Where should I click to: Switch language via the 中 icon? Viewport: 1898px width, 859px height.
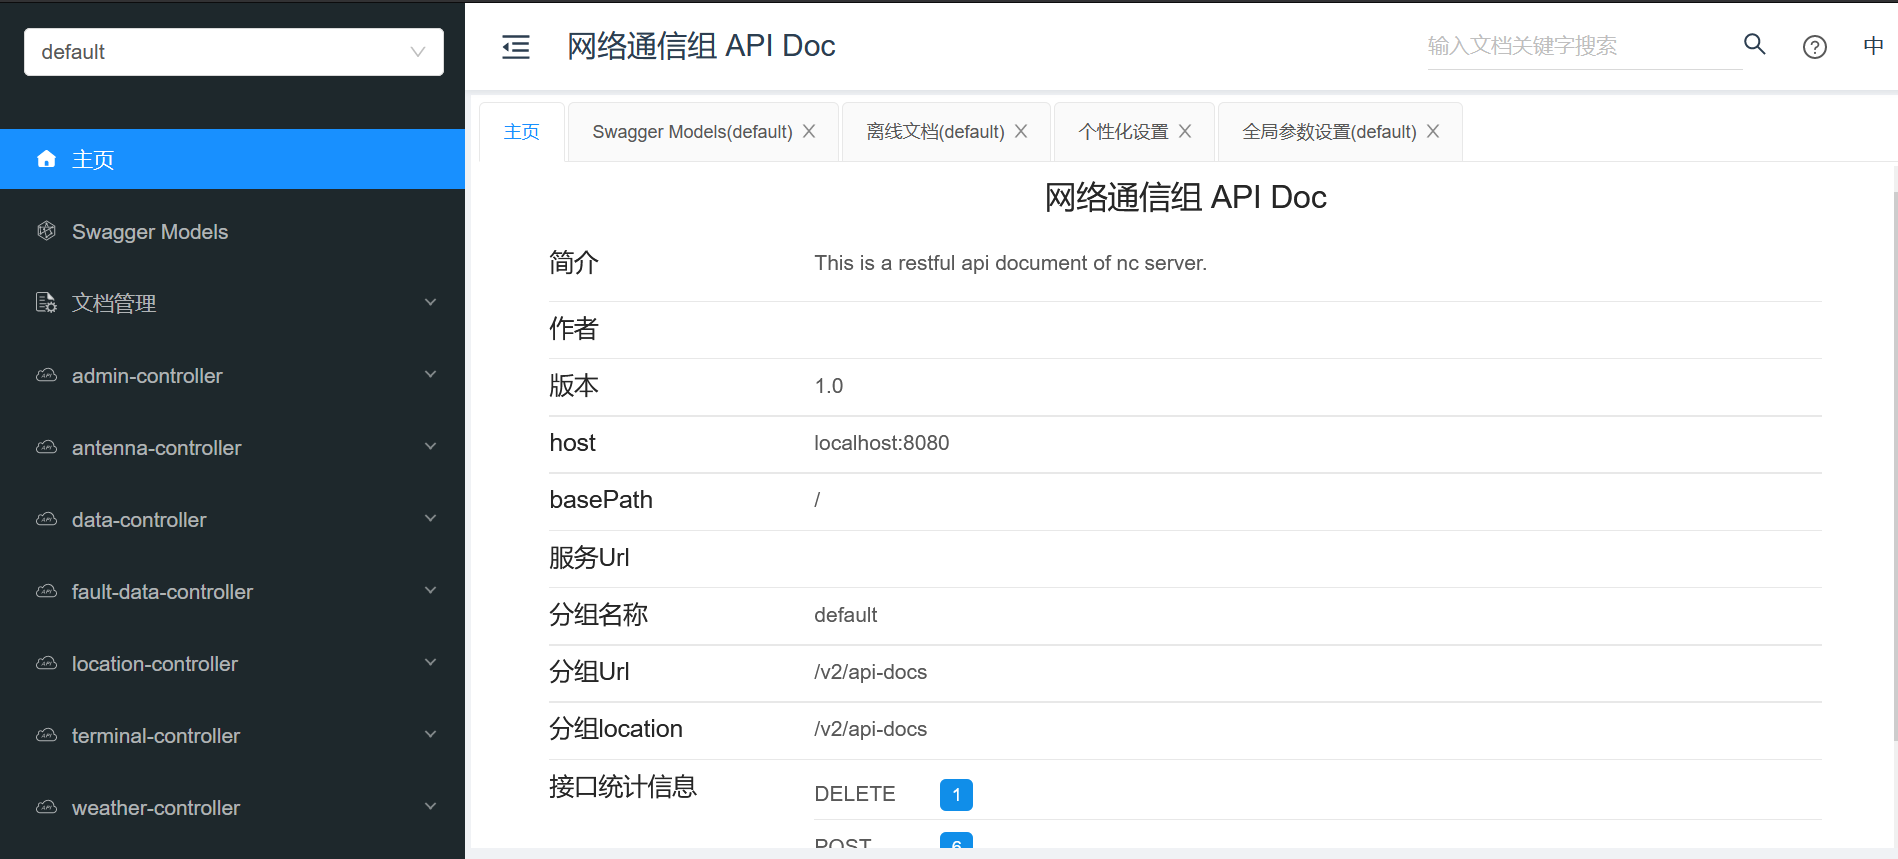click(1873, 45)
